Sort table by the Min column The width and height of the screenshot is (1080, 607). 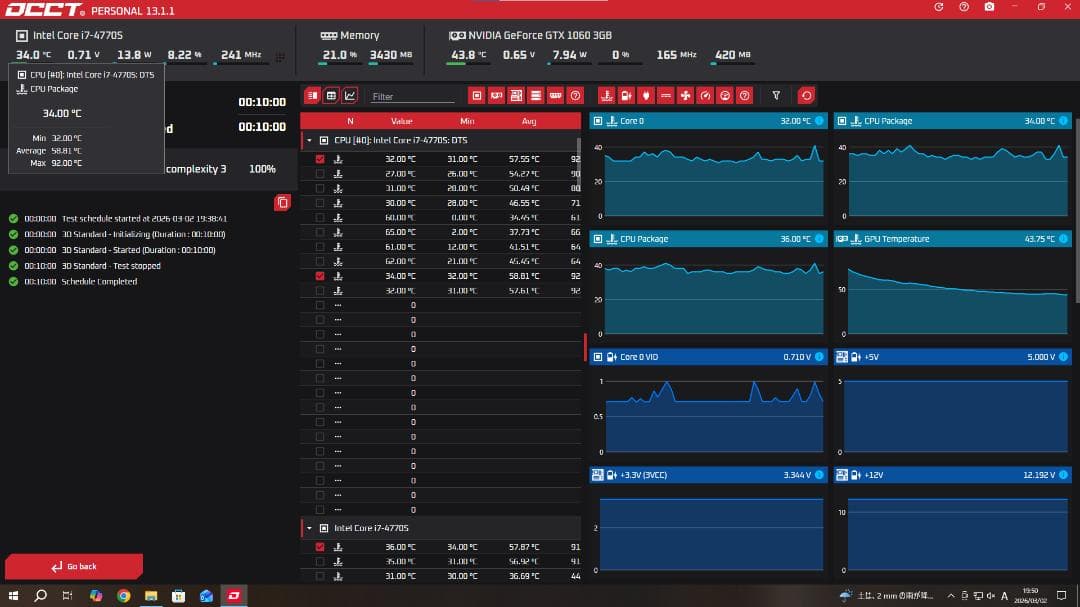[x=467, y=121]
